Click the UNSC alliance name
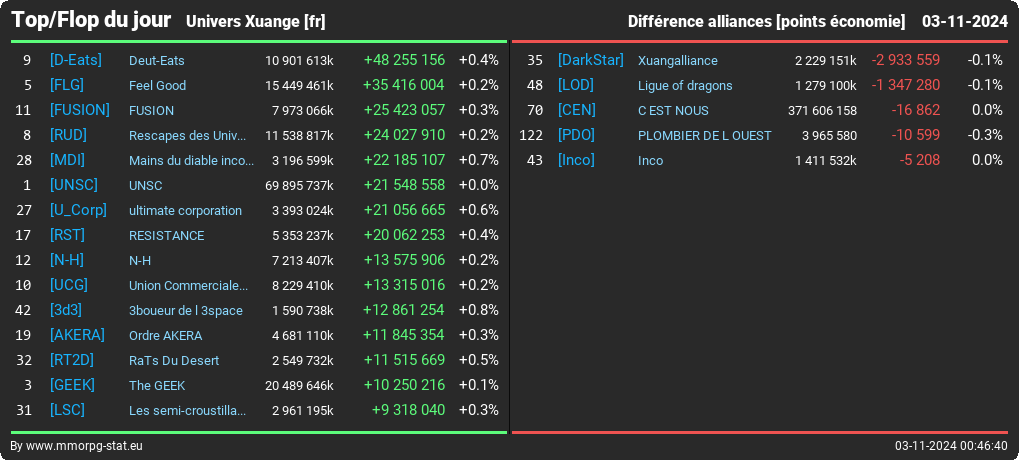The image size is (1019, 460). 146,186
